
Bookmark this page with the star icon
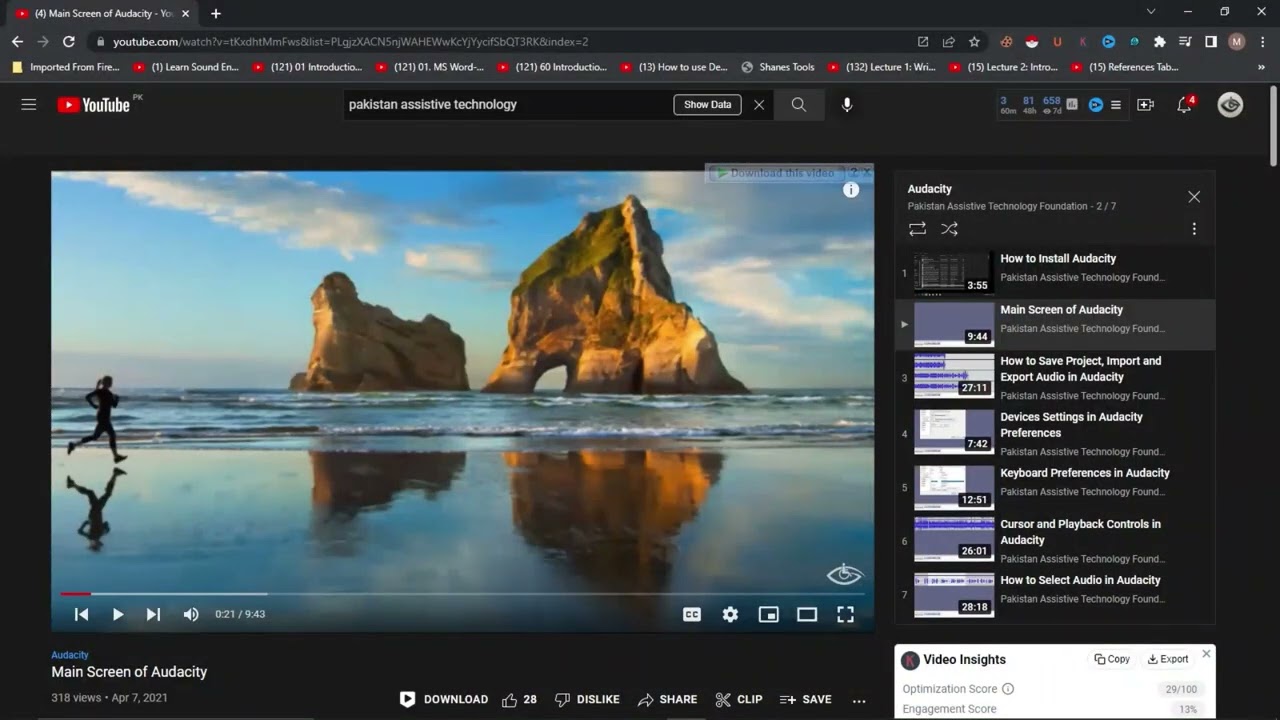[x=974, y=42]
